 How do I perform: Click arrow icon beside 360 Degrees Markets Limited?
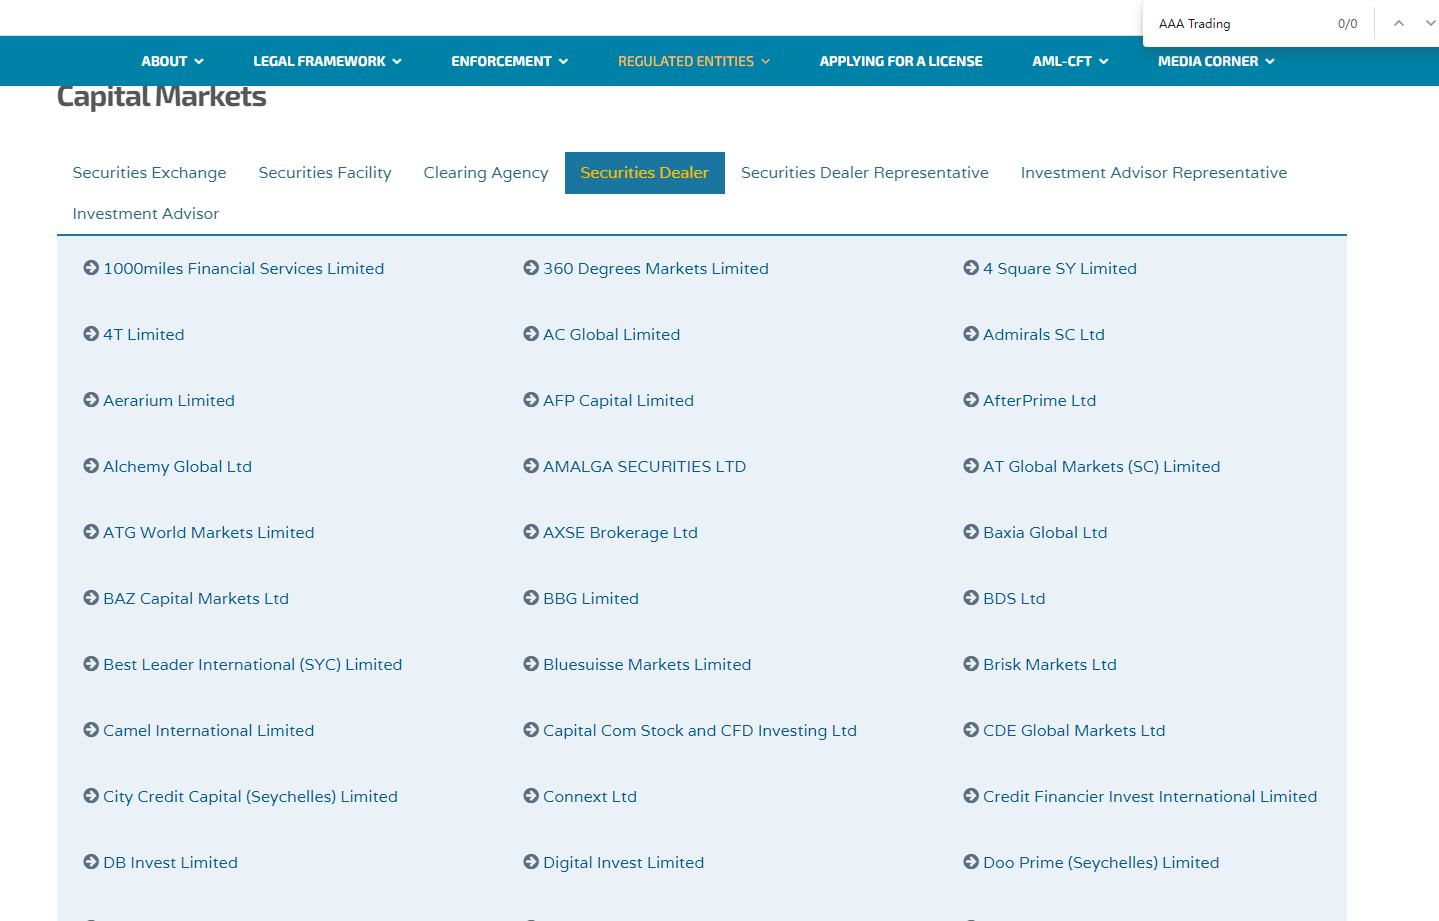(x=531, y=268)
